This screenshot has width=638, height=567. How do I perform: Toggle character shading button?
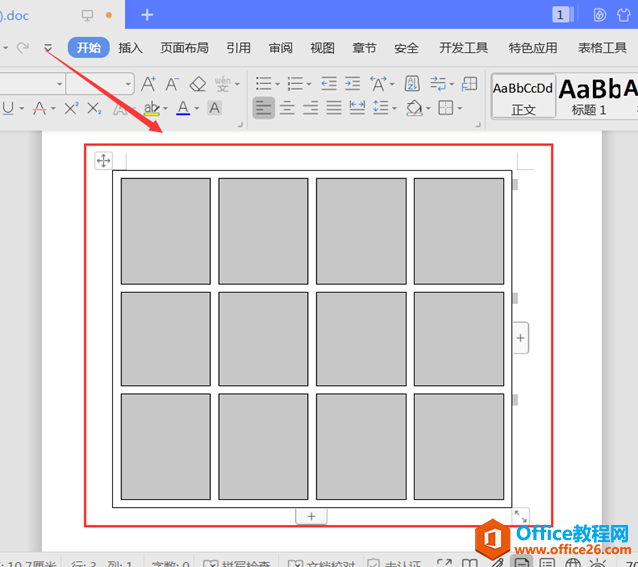click(x=214, y=108)
